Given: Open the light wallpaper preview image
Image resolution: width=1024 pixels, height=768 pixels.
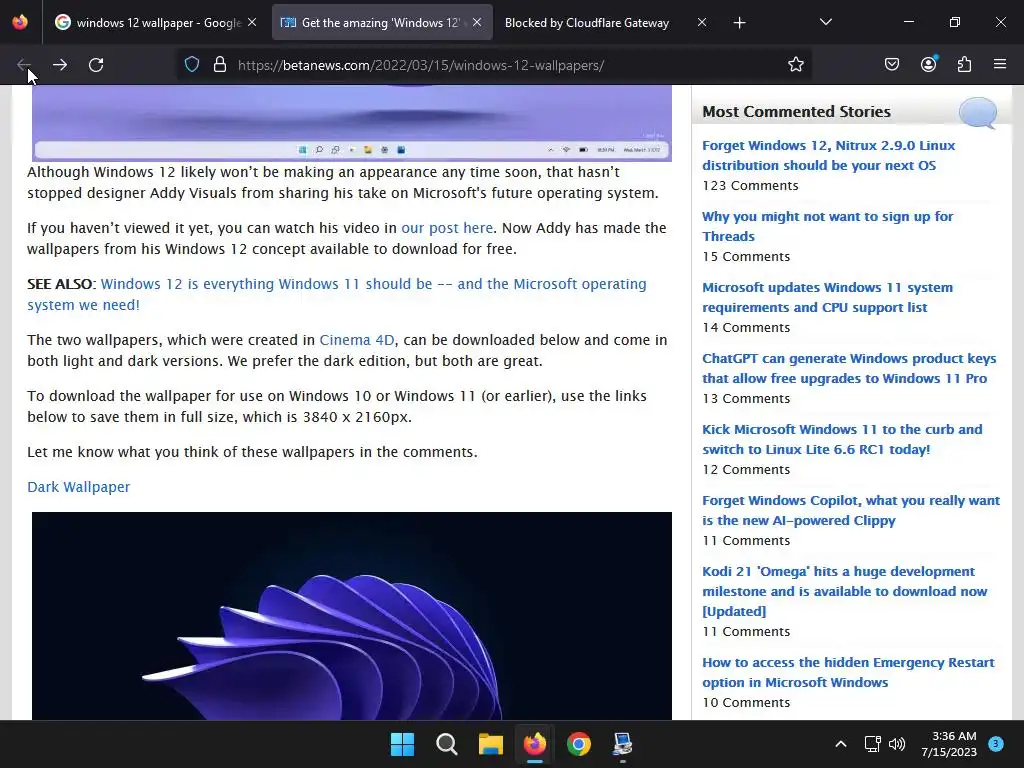Looking at the screenshot, I should (x=352, y=123).
